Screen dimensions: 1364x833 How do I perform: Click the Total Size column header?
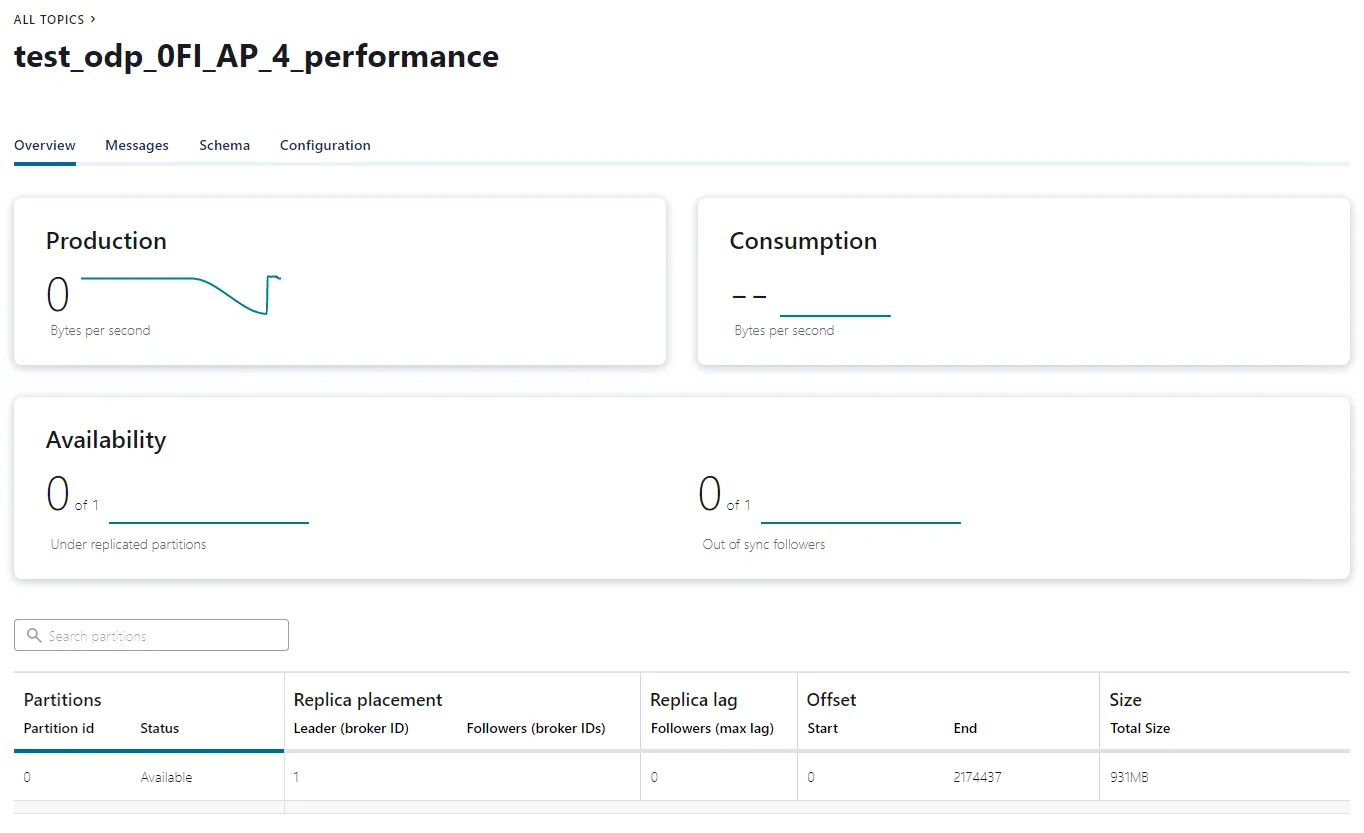pyautogui.click(x=1140, y=728)
